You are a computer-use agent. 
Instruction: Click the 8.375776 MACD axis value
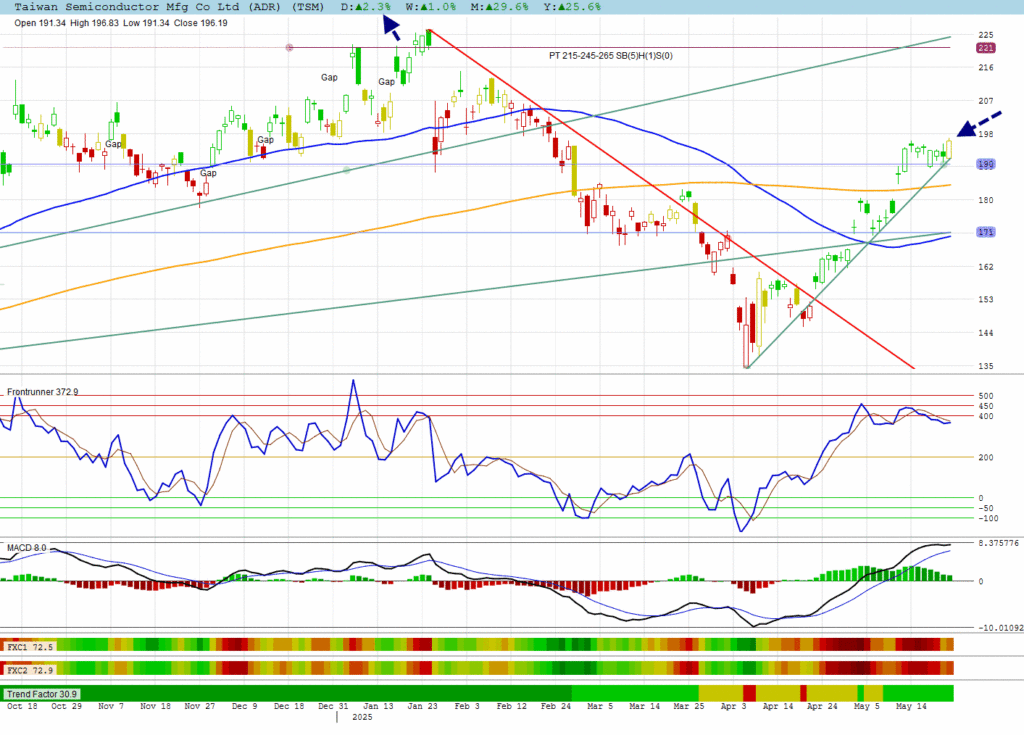click(x=999, y=543)
